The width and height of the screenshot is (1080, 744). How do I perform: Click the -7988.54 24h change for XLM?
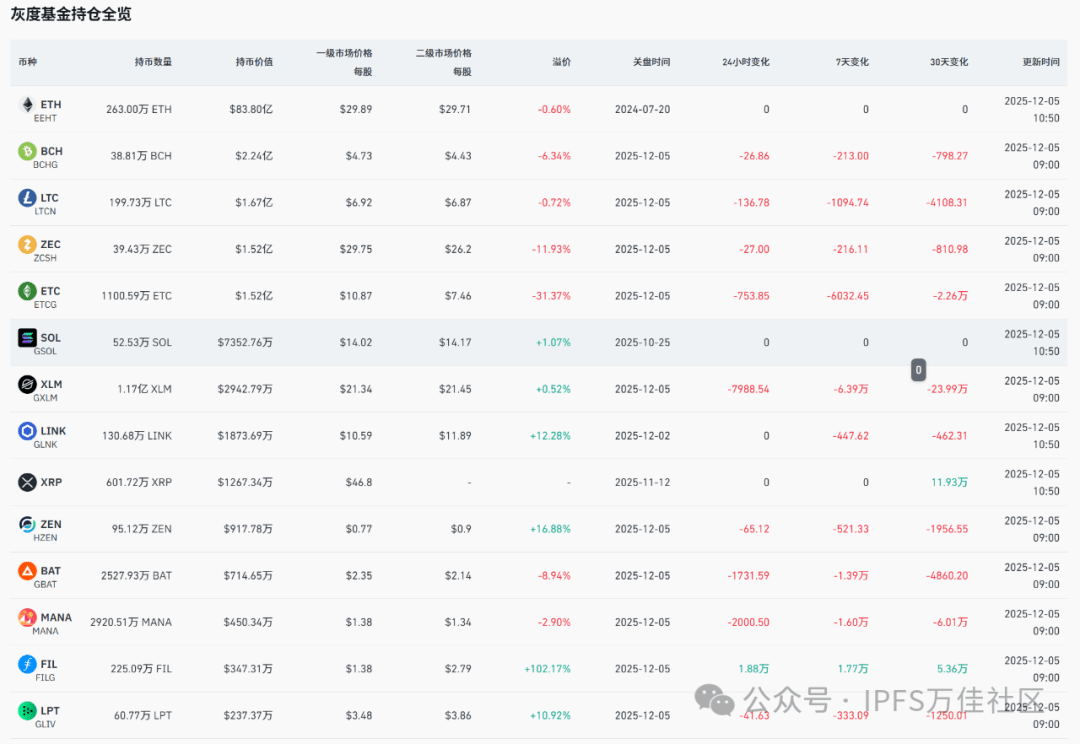(748, 389)
